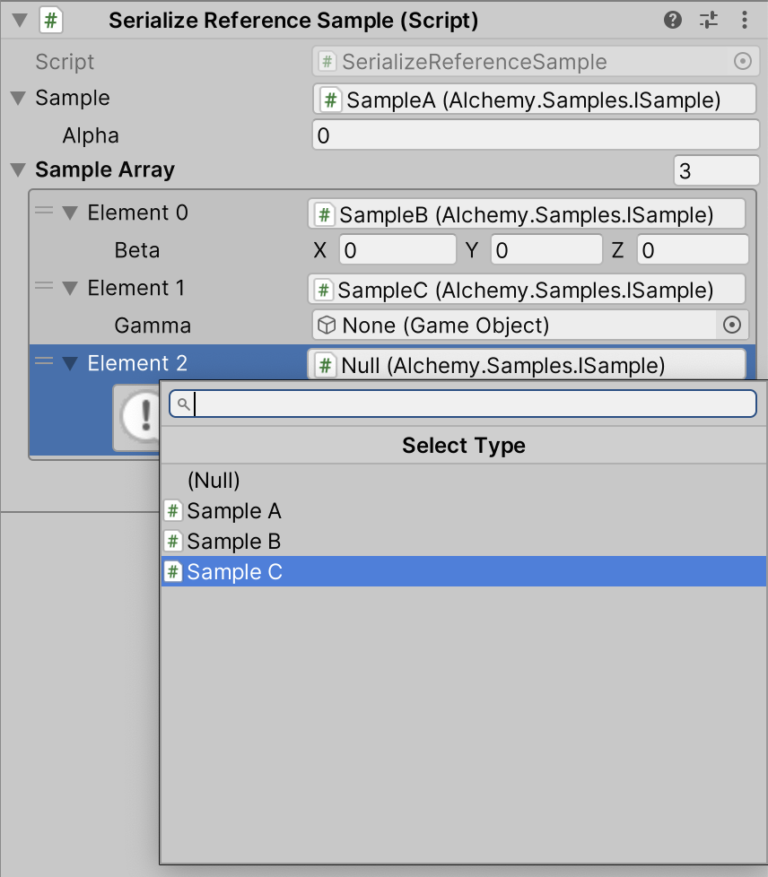Screen dimensions: 768x877
Task: Click the Element 1 reorder handle
Action: click(x=44, y=286)
